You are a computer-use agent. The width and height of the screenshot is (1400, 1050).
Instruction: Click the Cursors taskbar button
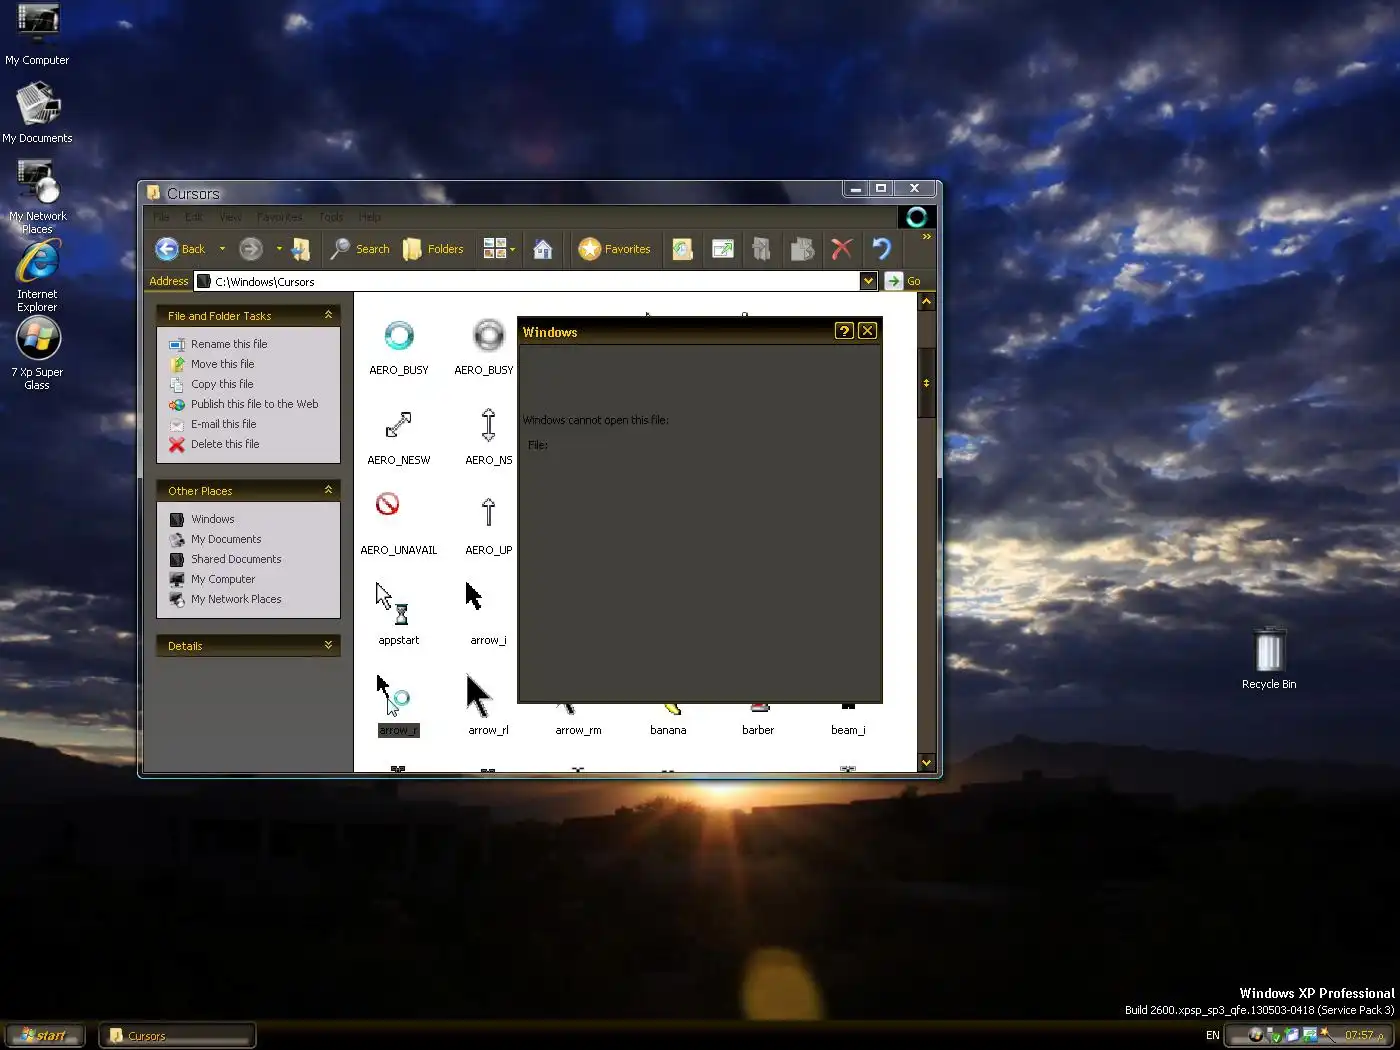click(x=177, y=1035)
